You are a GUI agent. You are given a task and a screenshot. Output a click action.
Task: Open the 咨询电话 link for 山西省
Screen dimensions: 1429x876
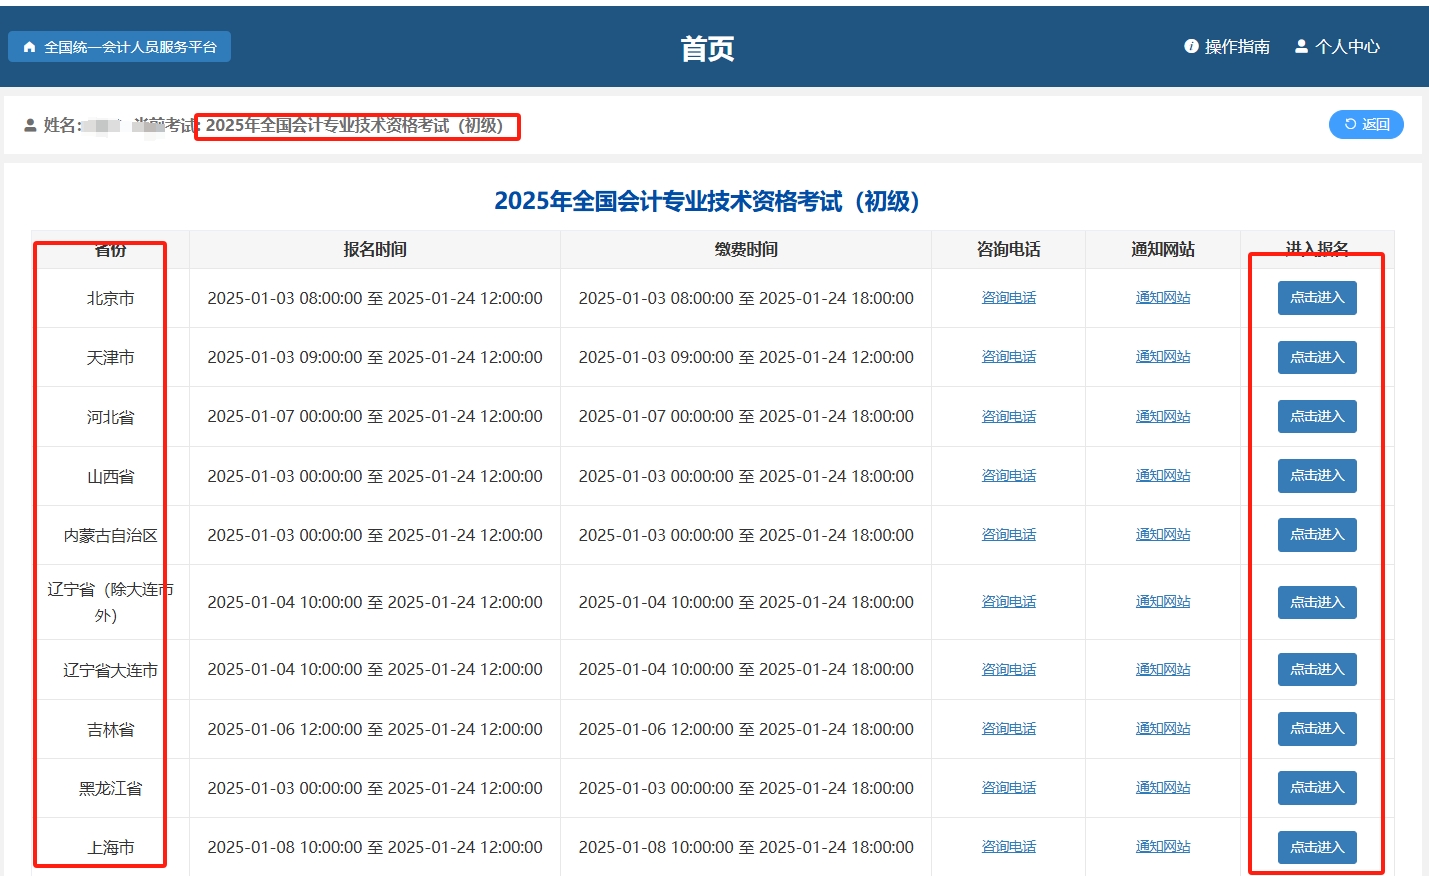click(1008, 475)
